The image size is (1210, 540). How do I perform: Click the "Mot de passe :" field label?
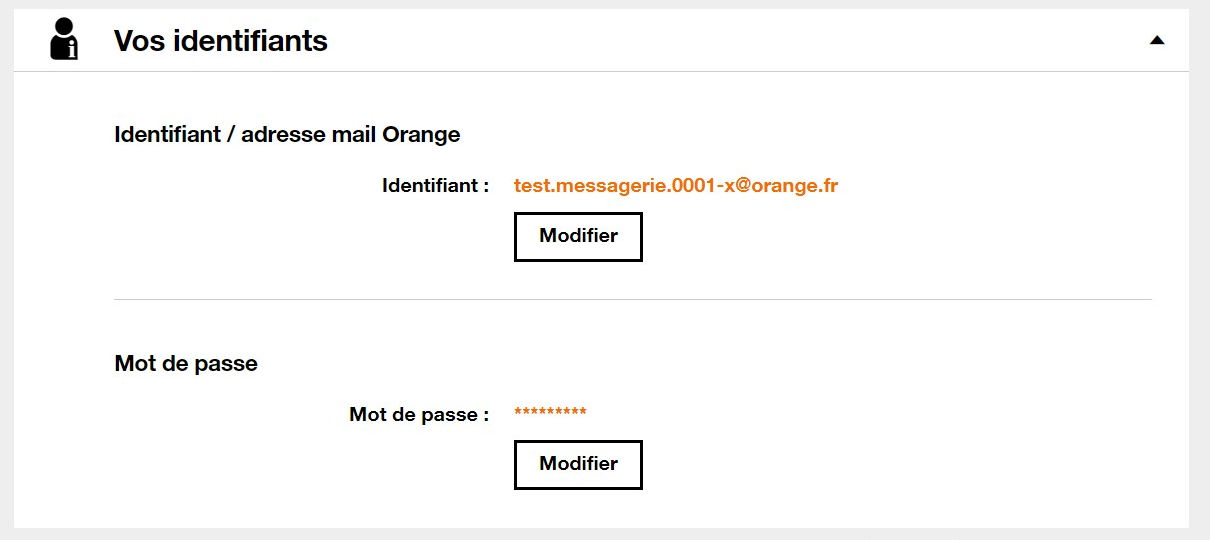419,414
